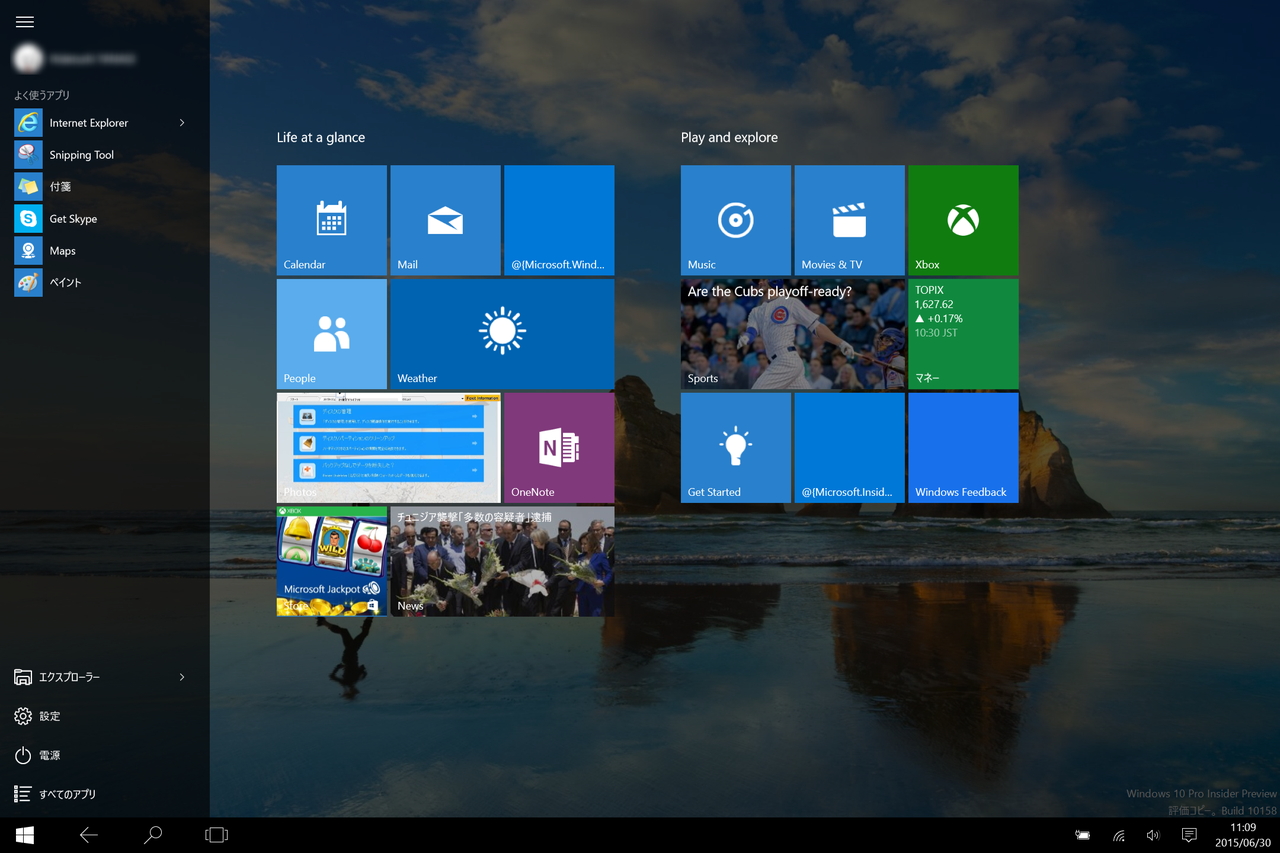Launch the OneNote tile
Screen dimensions: 1280x853
click(559, 448)
